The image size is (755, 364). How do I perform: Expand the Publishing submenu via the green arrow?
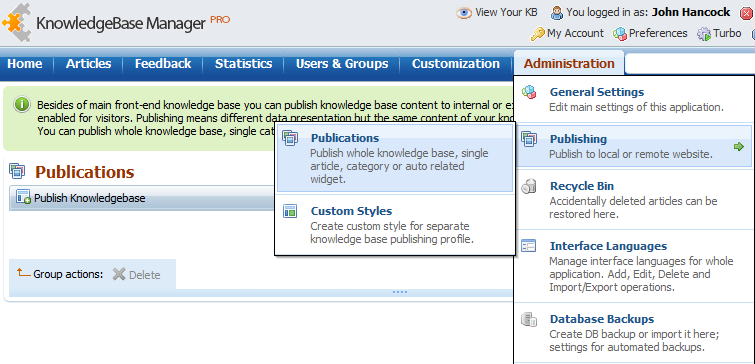point(739,146)
